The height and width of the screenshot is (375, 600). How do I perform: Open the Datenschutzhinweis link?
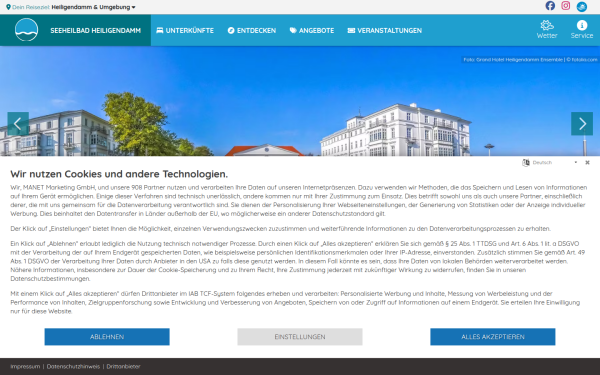[73, 366]
